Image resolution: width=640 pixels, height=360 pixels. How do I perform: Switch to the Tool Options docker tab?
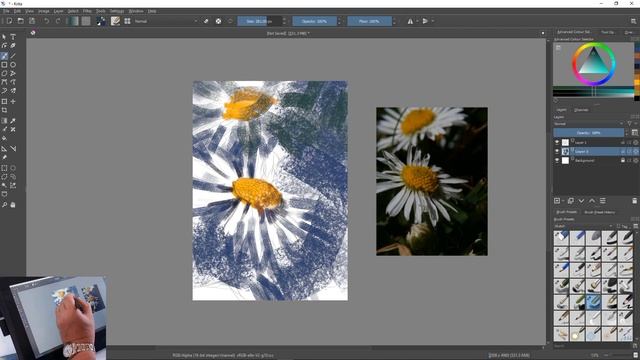pos(607,32)
